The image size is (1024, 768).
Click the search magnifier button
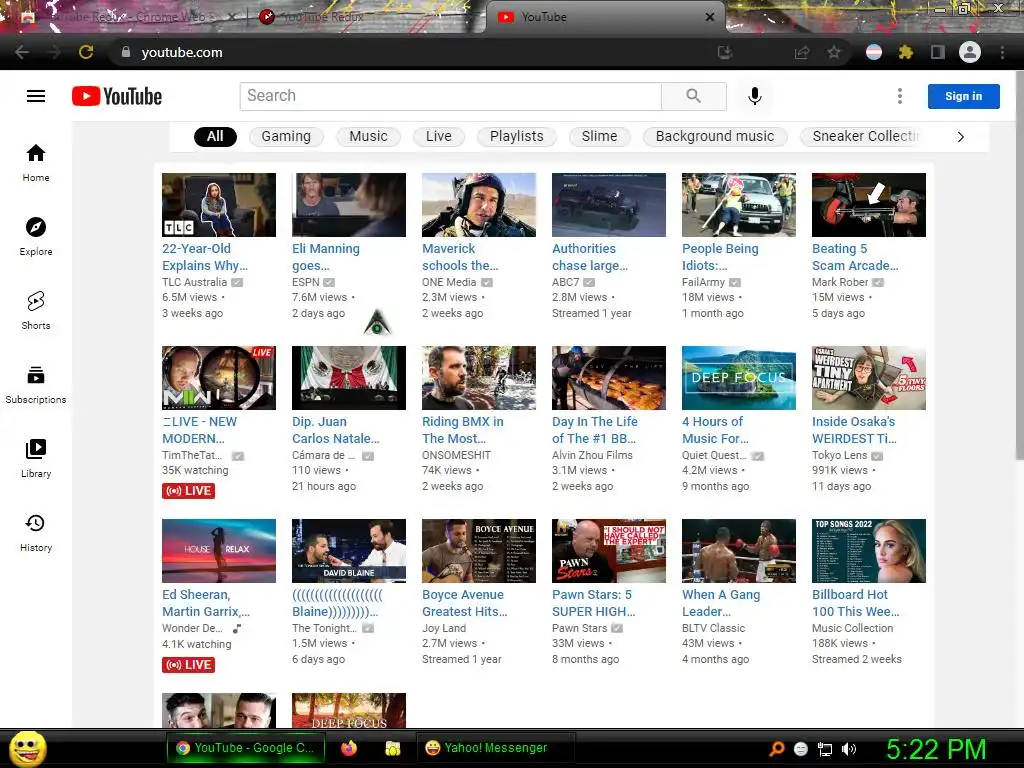[694, 96]
